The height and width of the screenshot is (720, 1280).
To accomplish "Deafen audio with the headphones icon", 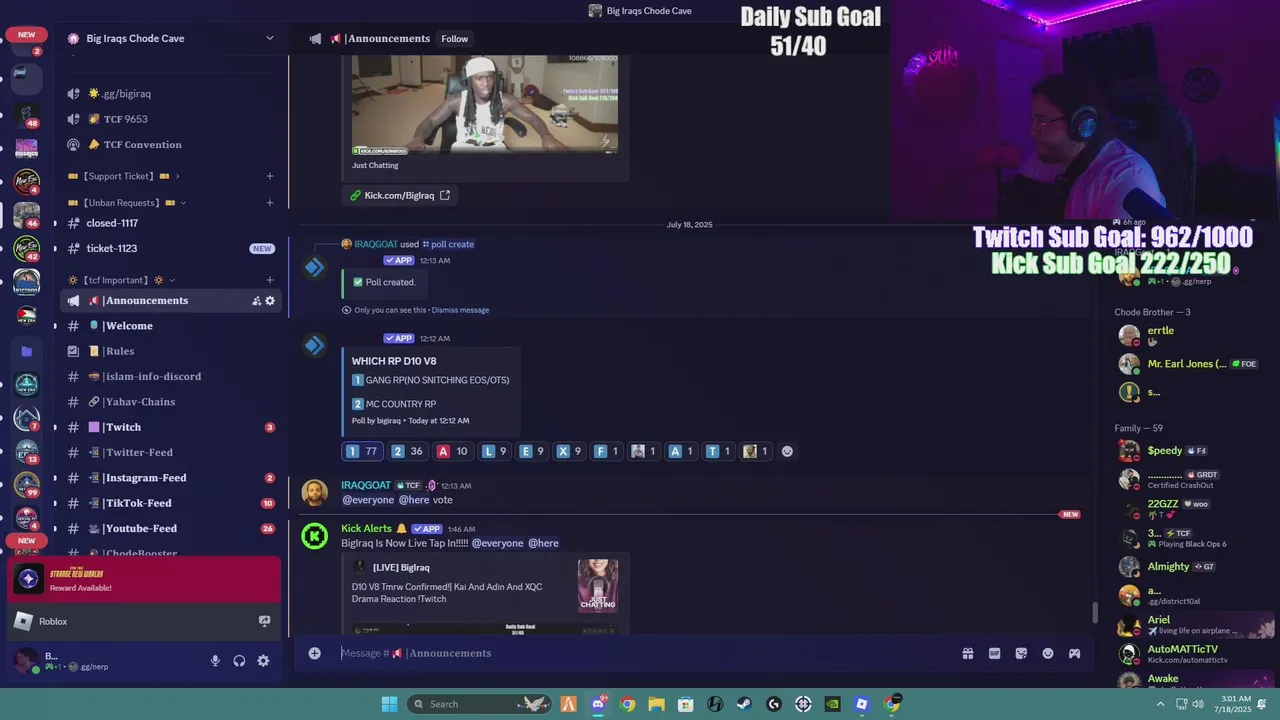I will [x=239, y=661].
